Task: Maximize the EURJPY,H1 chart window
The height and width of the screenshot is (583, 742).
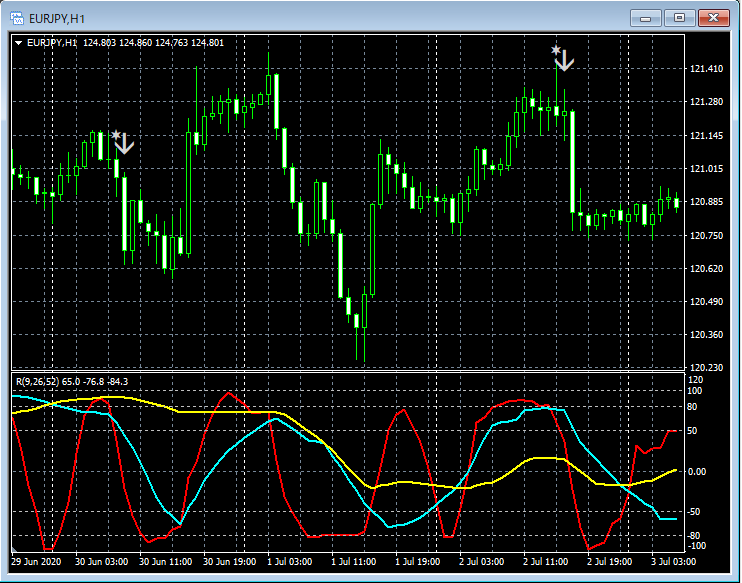Action: (680, 17)
